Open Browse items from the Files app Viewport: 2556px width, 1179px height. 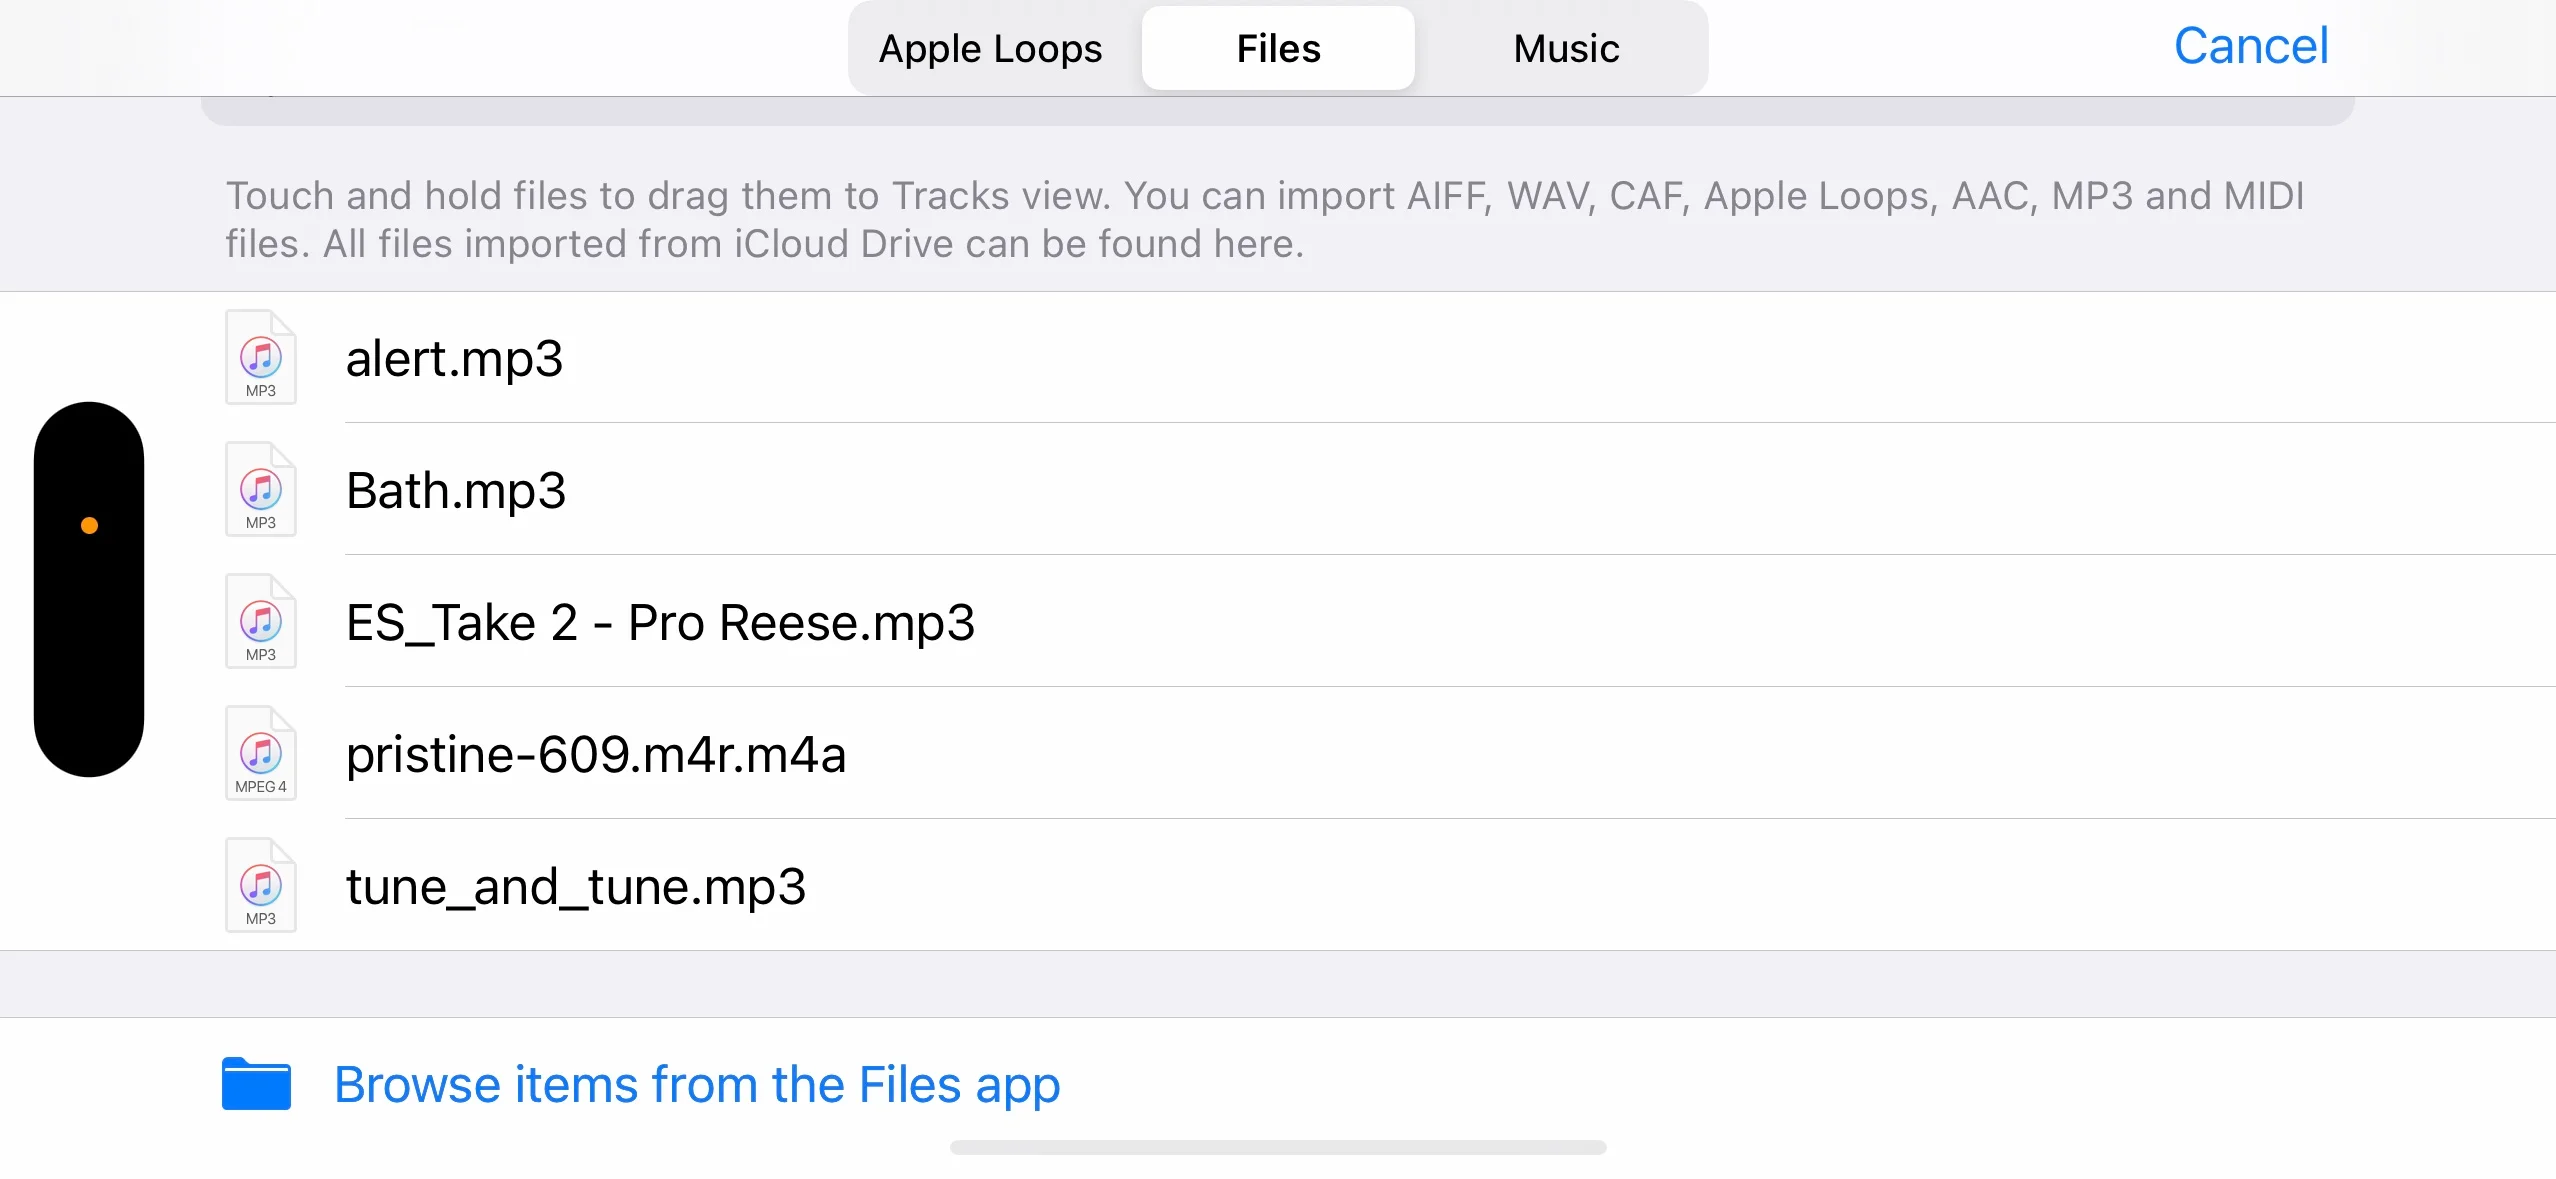pos(697,1084)
